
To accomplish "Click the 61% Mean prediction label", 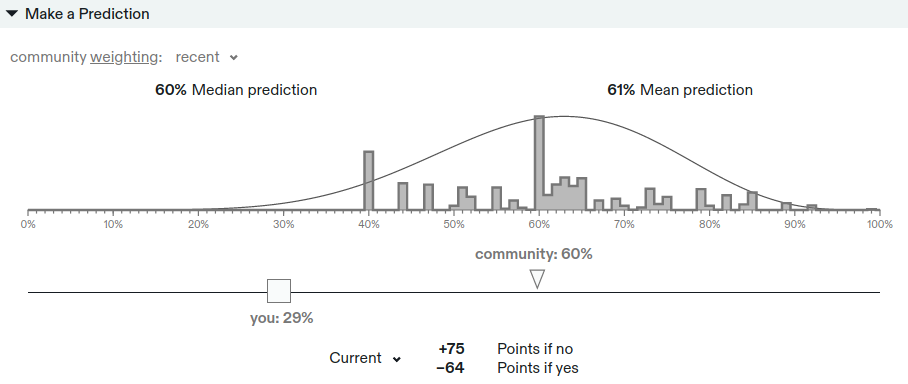I will (680, 90).
